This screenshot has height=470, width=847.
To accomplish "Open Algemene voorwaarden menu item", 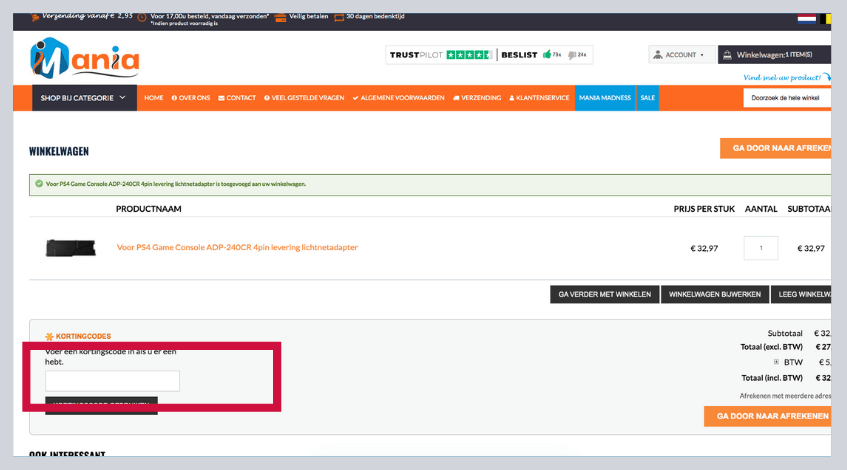I will point(399,98).
